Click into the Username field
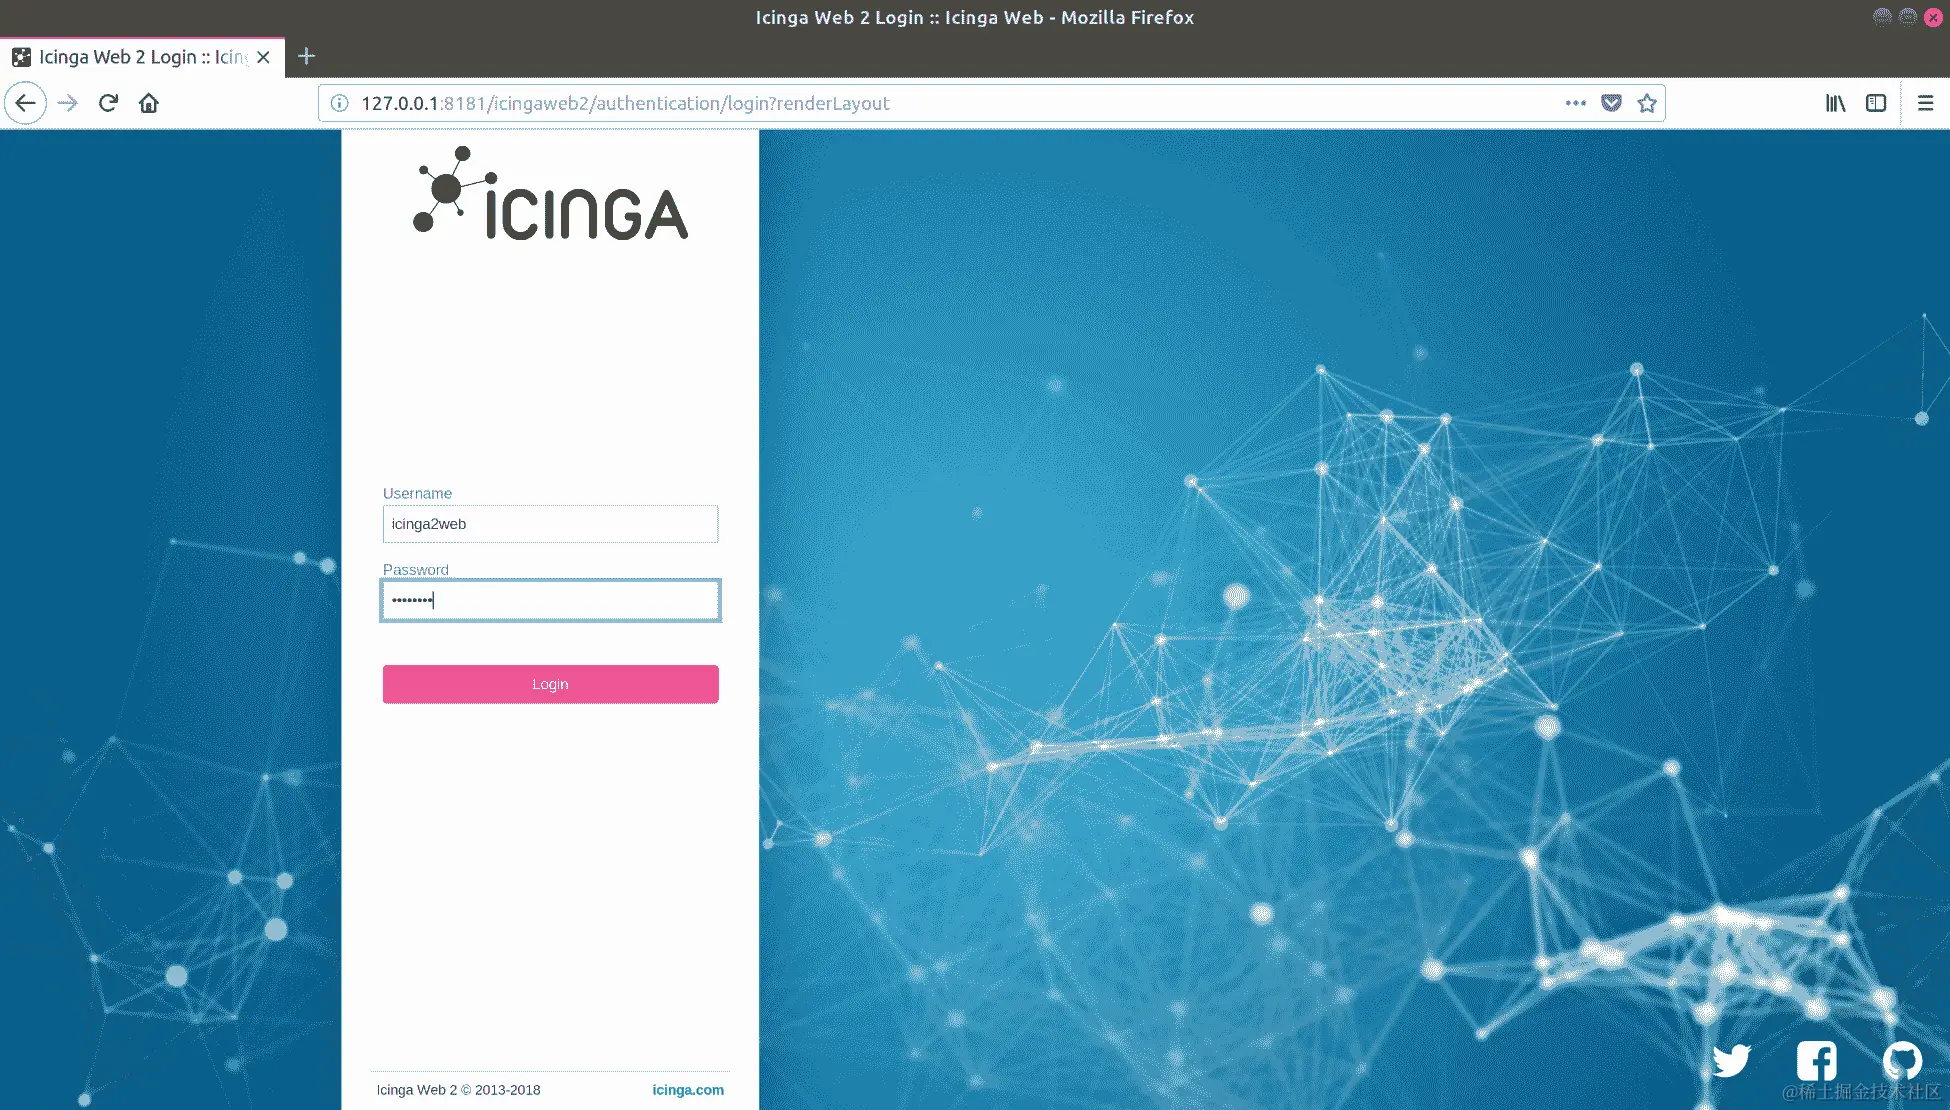 tap(550, 524)
